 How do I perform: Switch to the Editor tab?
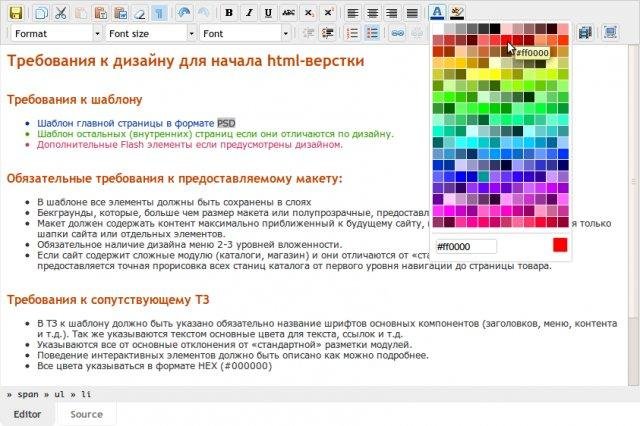(x=27, y=414)
